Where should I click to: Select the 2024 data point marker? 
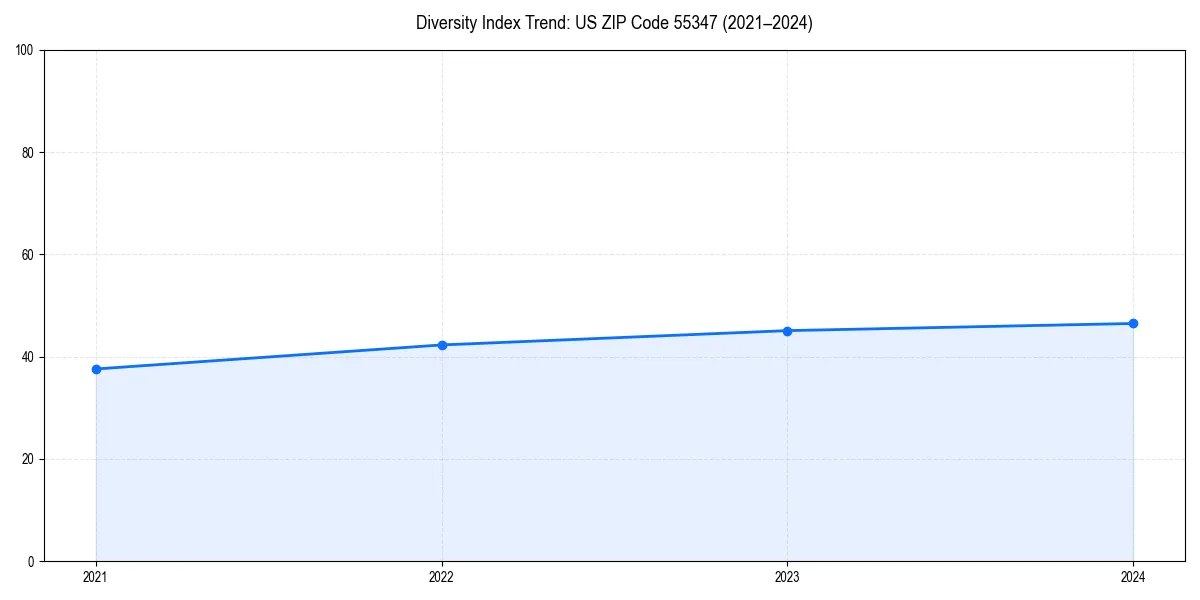coord(1134,323)
